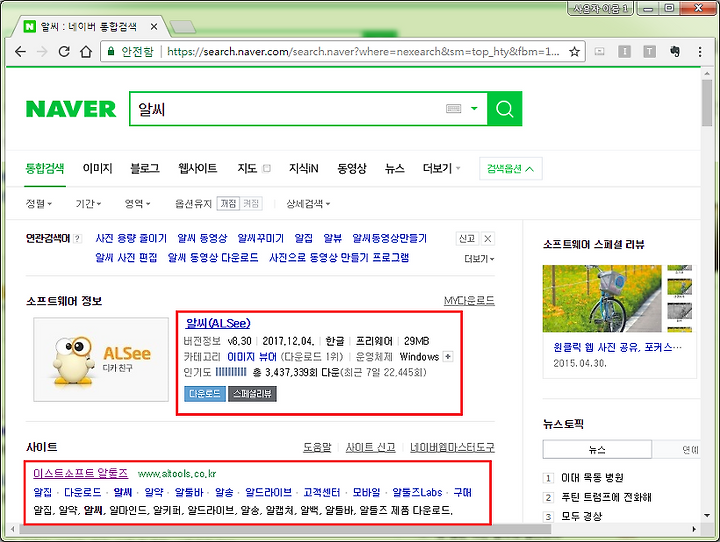Select the 뉴스 tab in 뉴스토픽 panel
The image size is (720, 542).
click(x=597, y=449)
